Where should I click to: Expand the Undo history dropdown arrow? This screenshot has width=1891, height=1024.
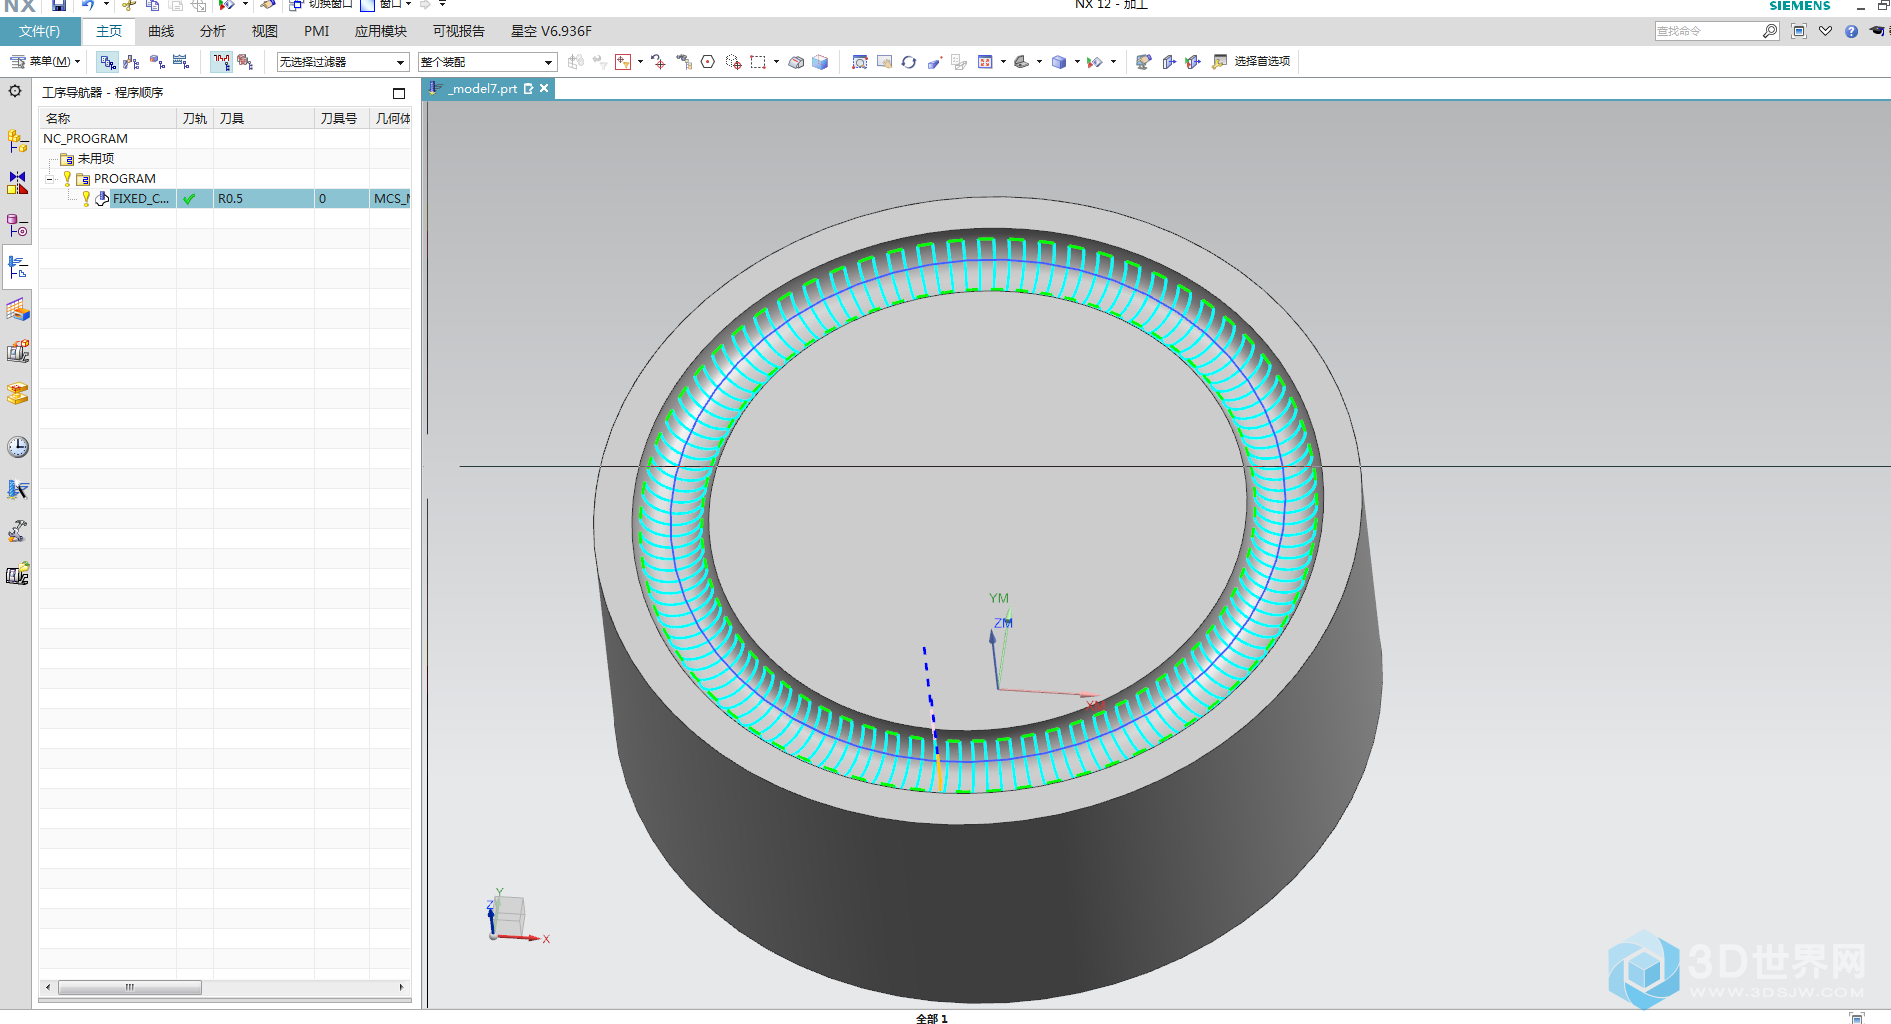(x=106, y=5)
